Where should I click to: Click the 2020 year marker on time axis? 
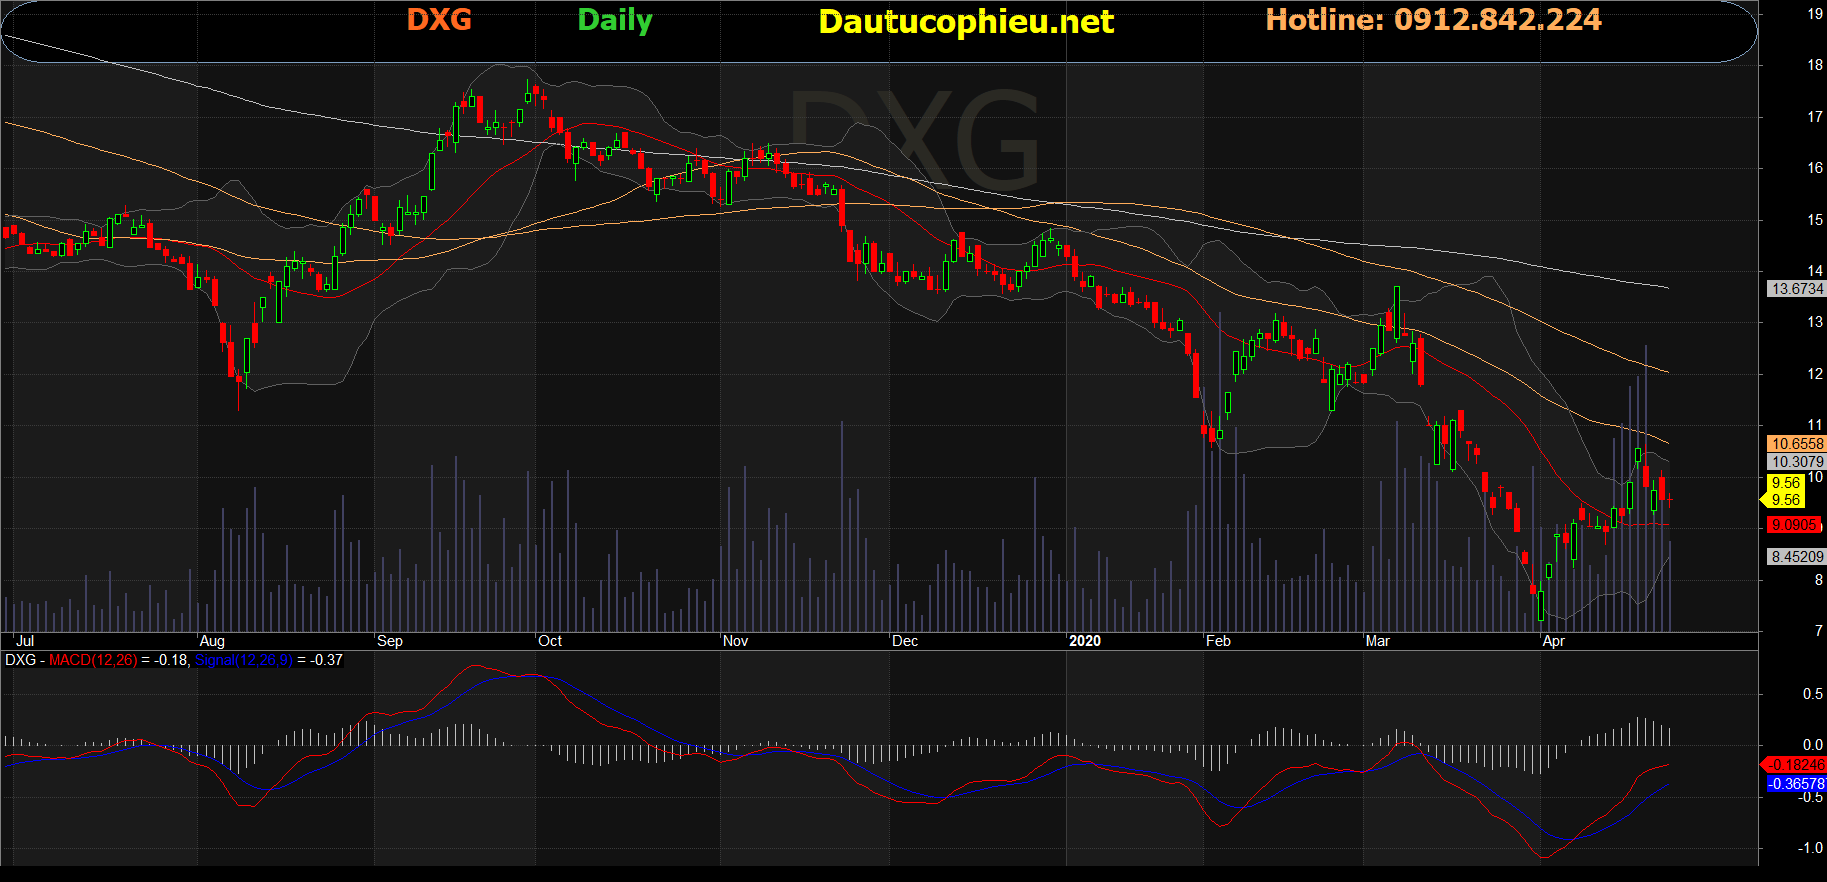pyautogui.click(x=1085, y=641)
